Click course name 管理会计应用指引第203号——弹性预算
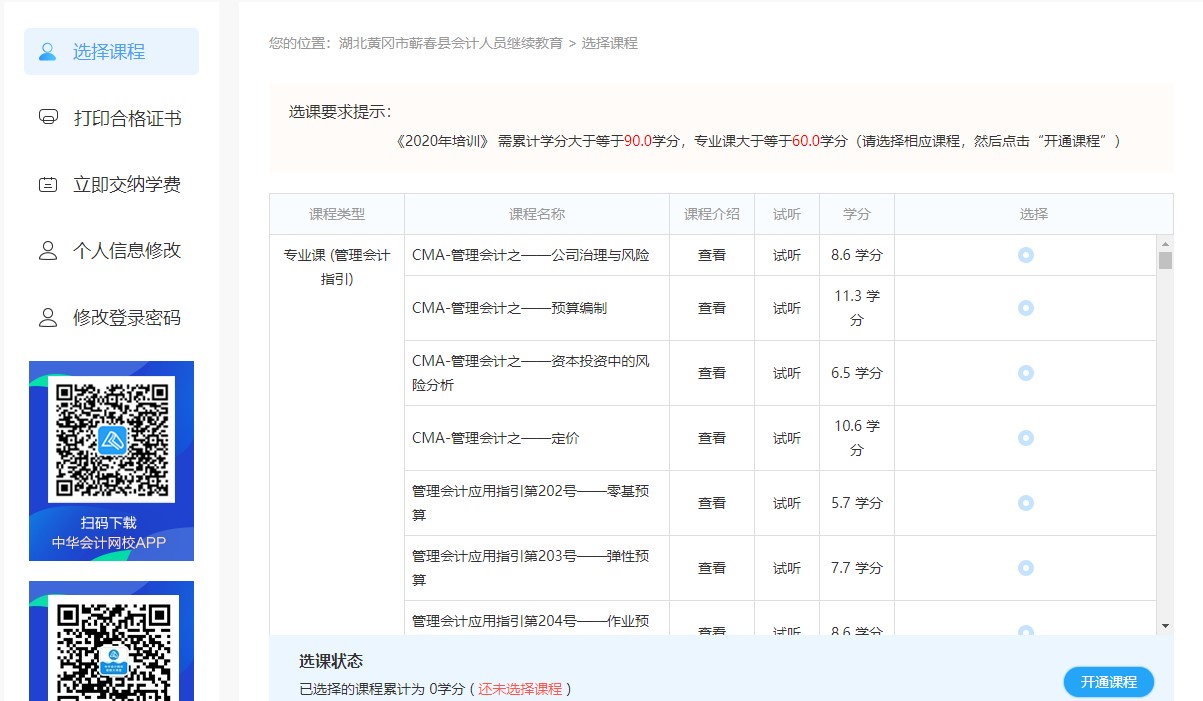1203x701 pixels. click(x=531, y=568)
